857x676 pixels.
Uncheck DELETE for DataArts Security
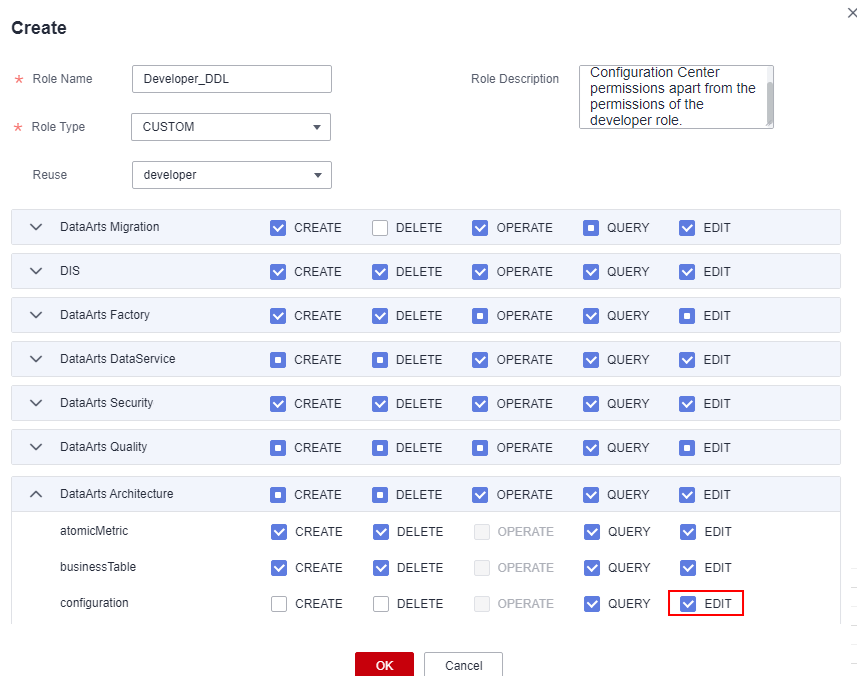click(380, 404)
